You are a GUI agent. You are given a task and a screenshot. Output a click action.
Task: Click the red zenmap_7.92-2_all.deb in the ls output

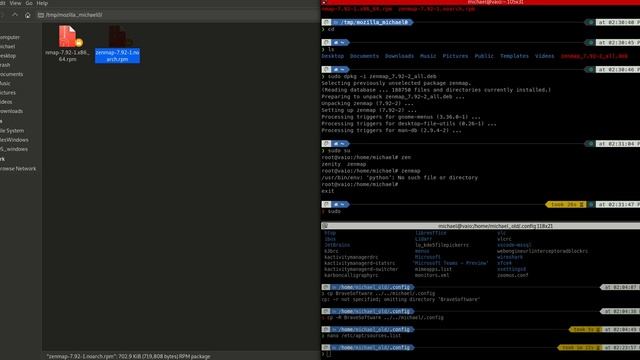[x=594, y=56]
